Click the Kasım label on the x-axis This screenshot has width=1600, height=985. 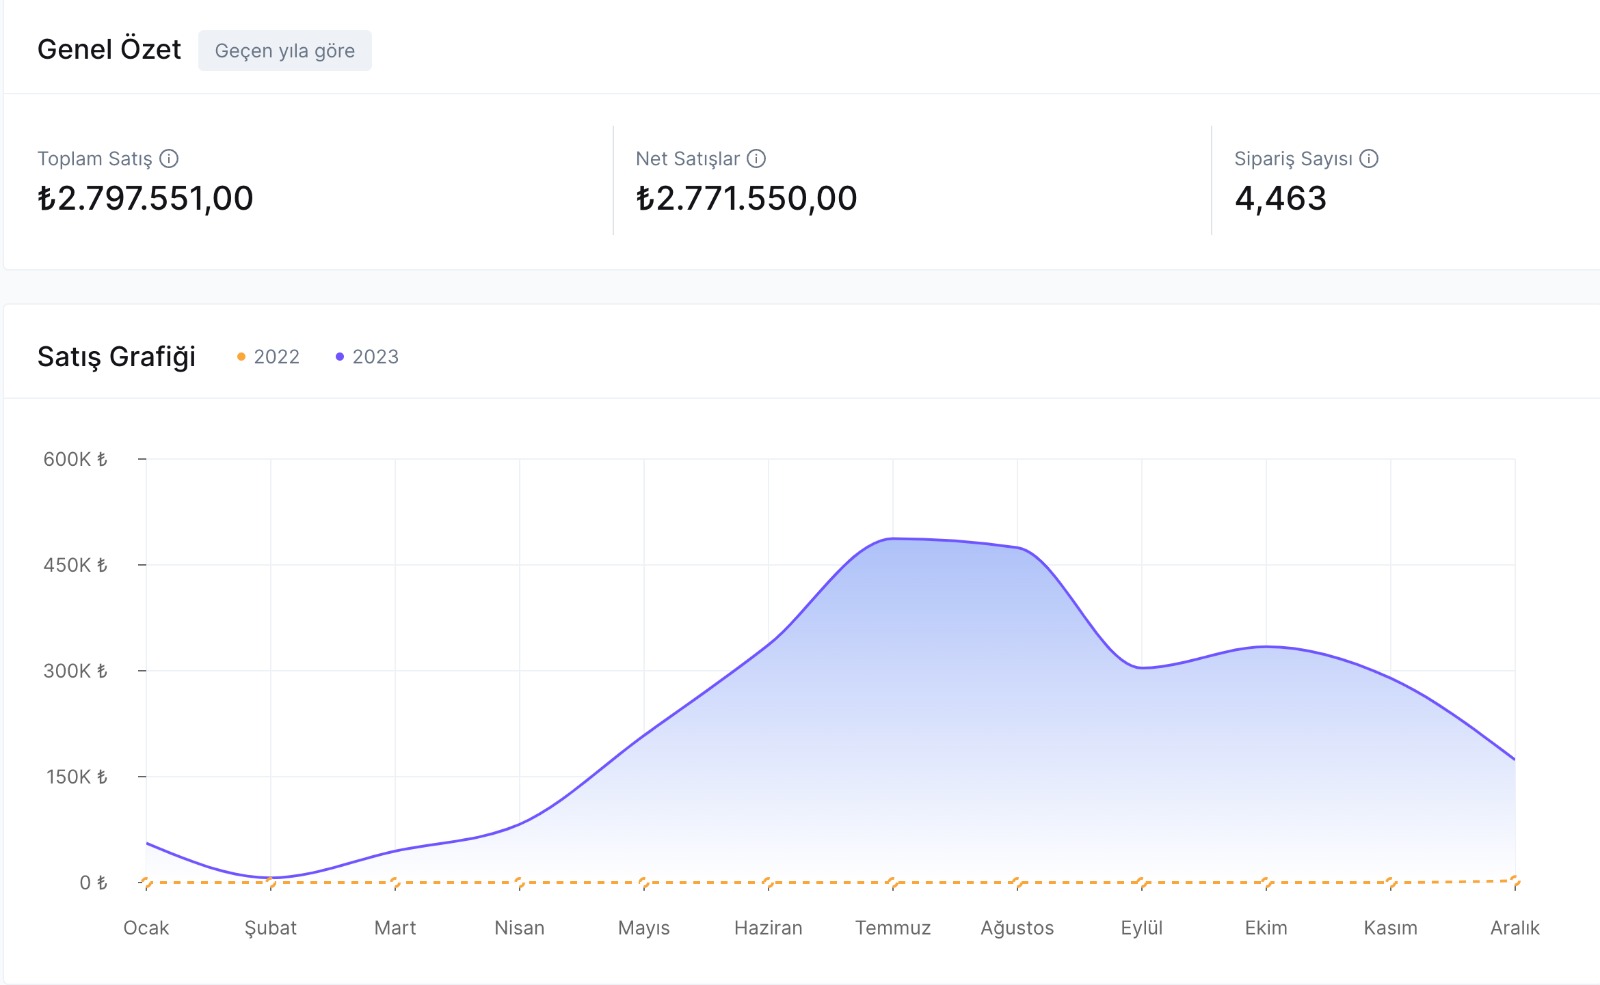coord(1391,928)
